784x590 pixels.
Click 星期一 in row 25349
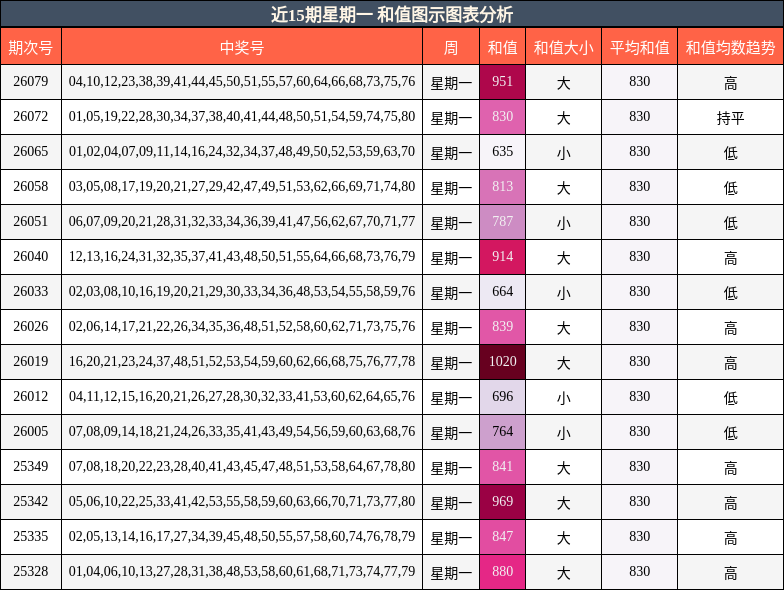pos(451,468)
